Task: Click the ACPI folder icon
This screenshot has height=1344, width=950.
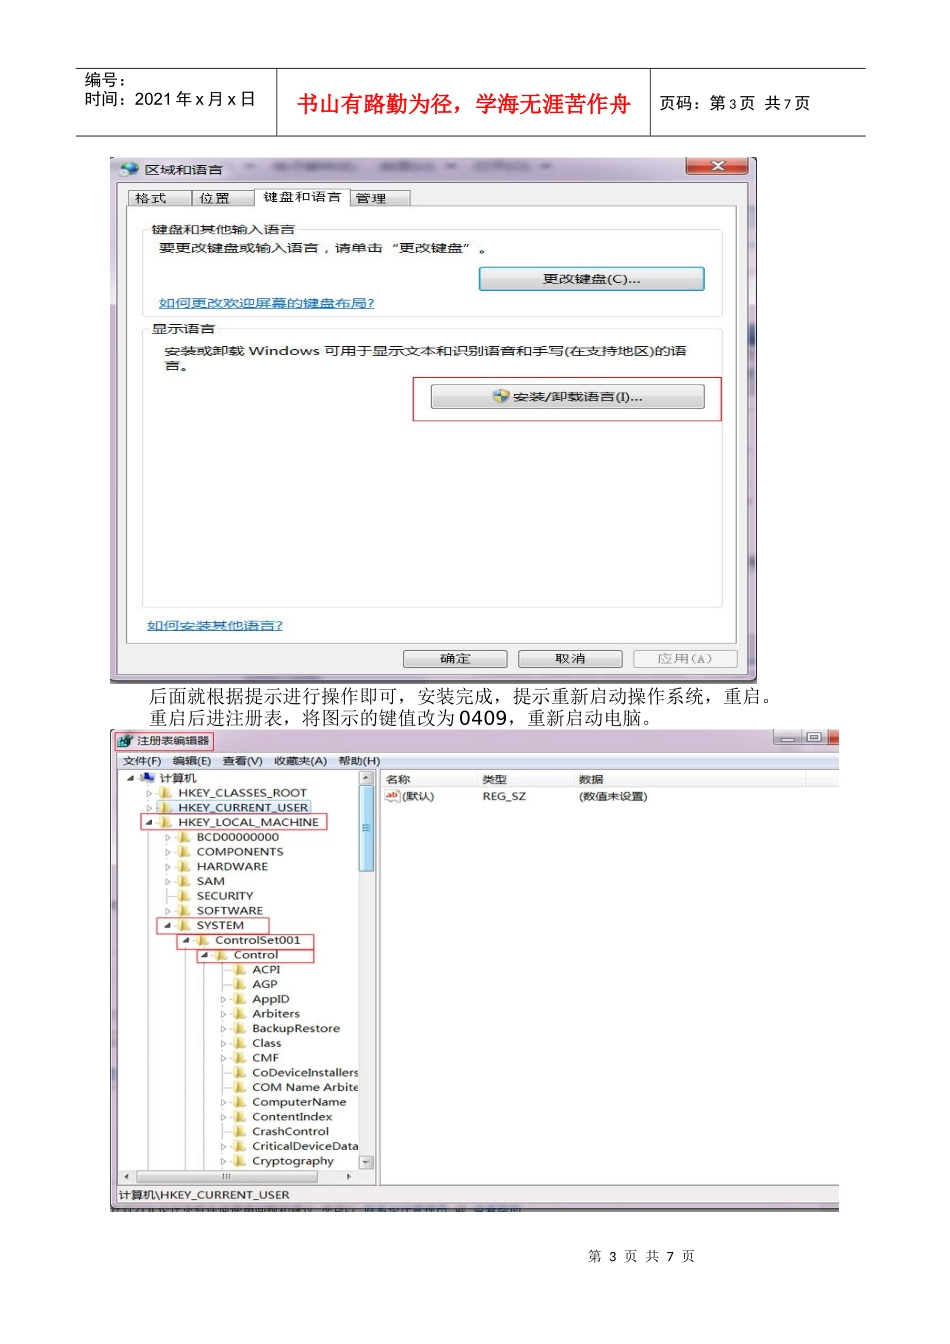Action: pyautogui.click(x=240, y=969)
